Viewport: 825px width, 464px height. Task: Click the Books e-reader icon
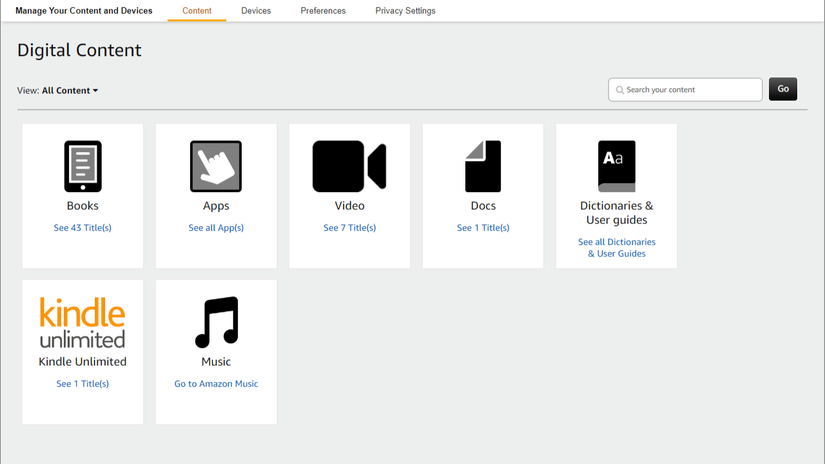pos(83,166)
